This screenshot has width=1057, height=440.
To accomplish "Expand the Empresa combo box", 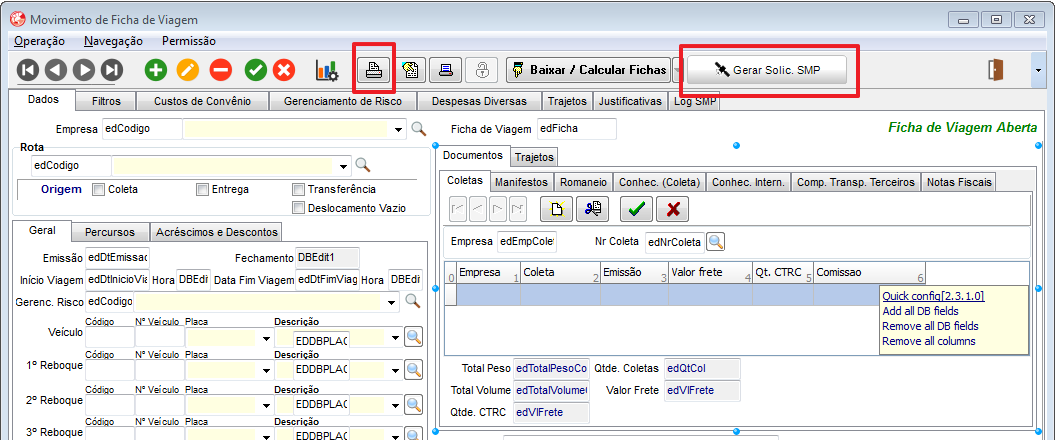I will pyautogui.click(x=400, y=129).
